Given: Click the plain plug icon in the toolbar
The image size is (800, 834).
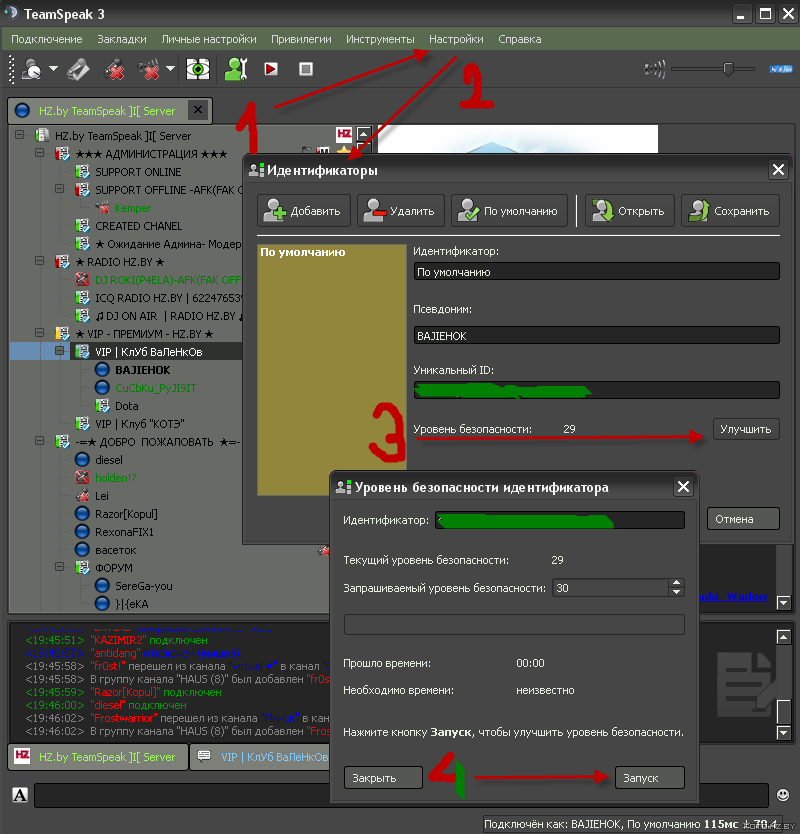Looking at the screenshot, I should coord(78,69).
